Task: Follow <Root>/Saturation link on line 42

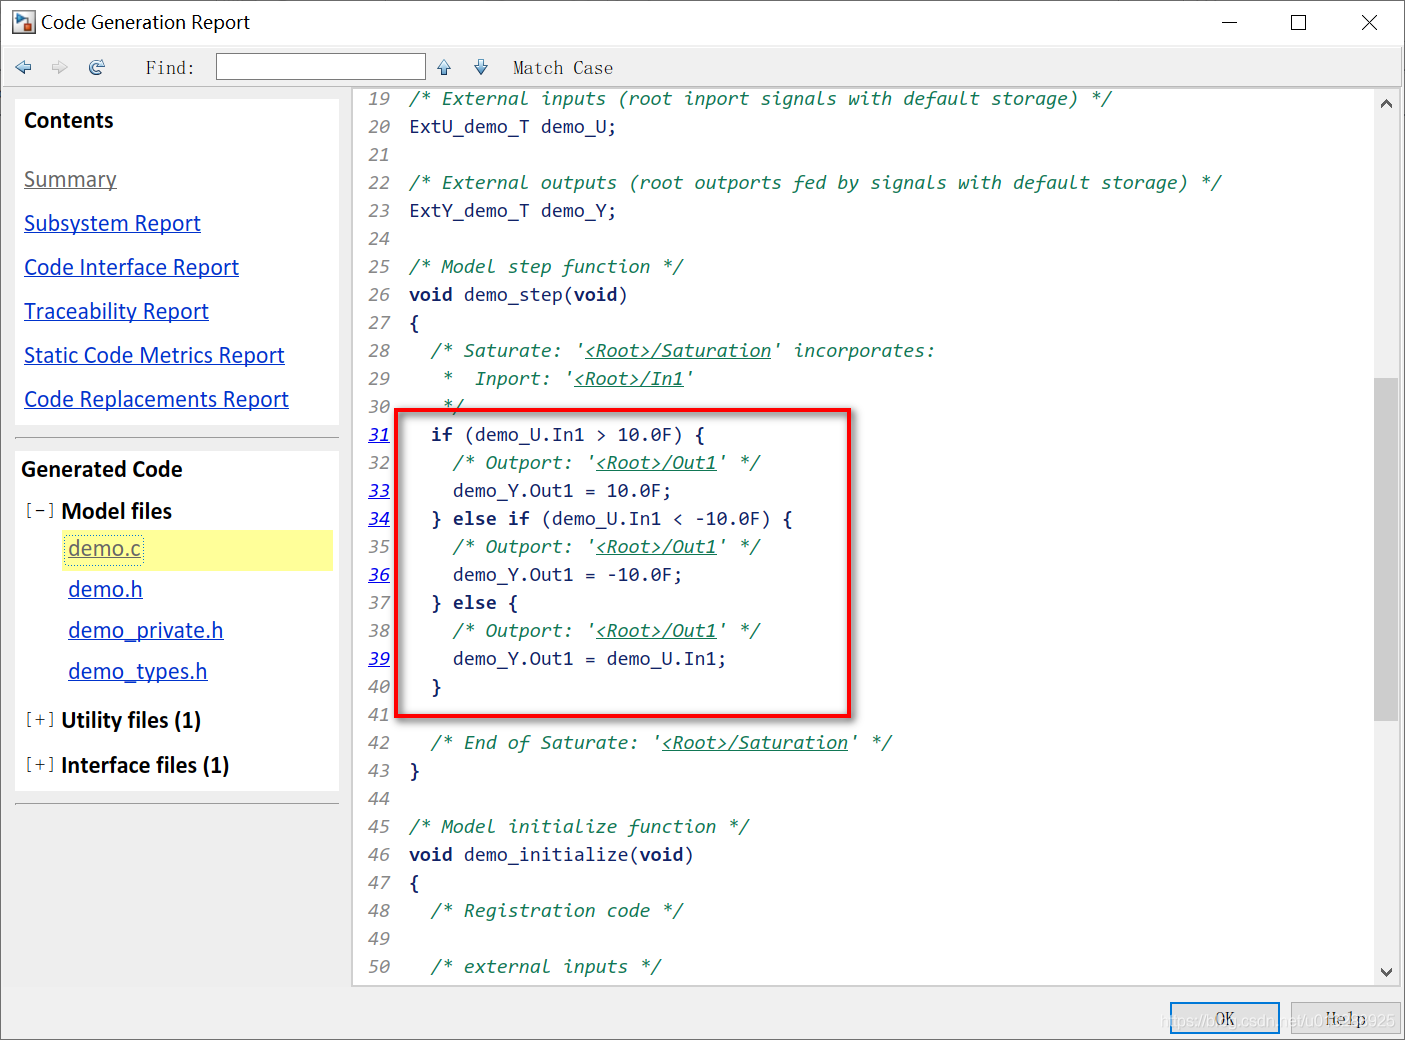Action: [x=755, y=742]
